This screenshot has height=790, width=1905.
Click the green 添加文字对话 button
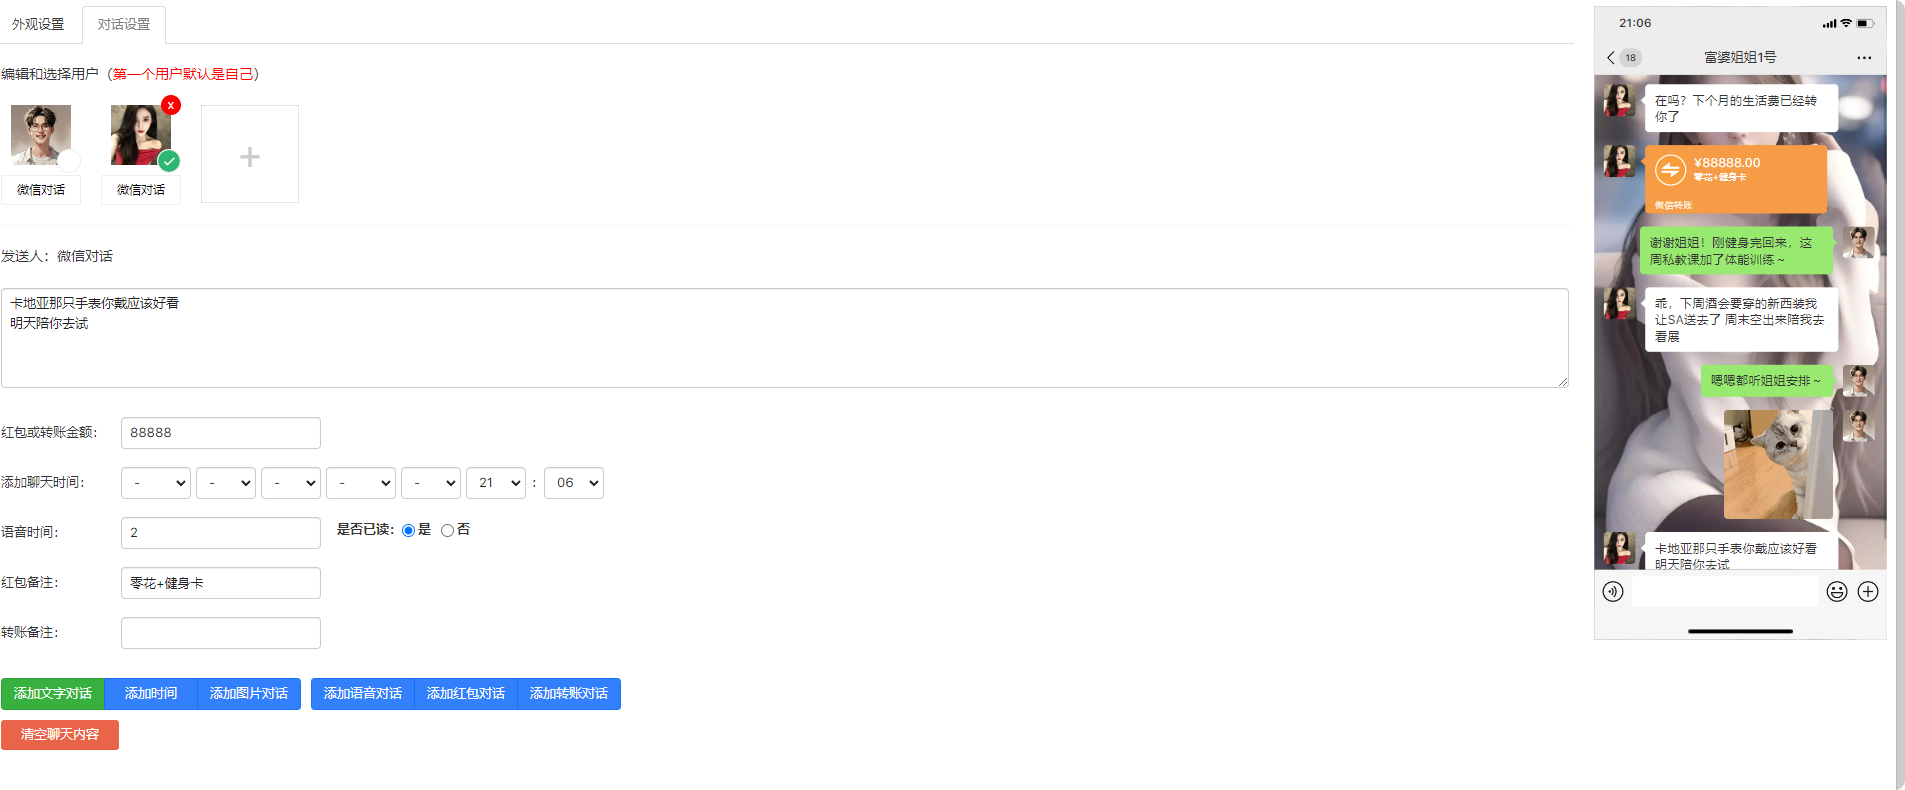53,694
